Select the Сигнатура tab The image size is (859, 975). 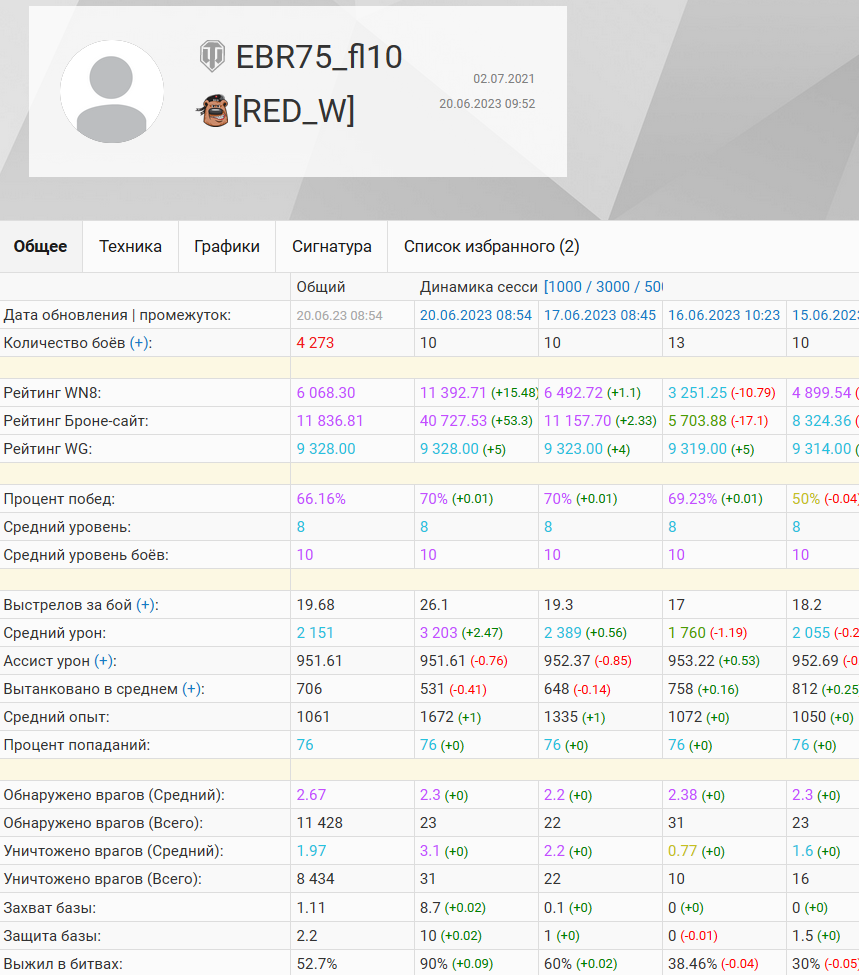pyautogui.click(x=332, y=247)
